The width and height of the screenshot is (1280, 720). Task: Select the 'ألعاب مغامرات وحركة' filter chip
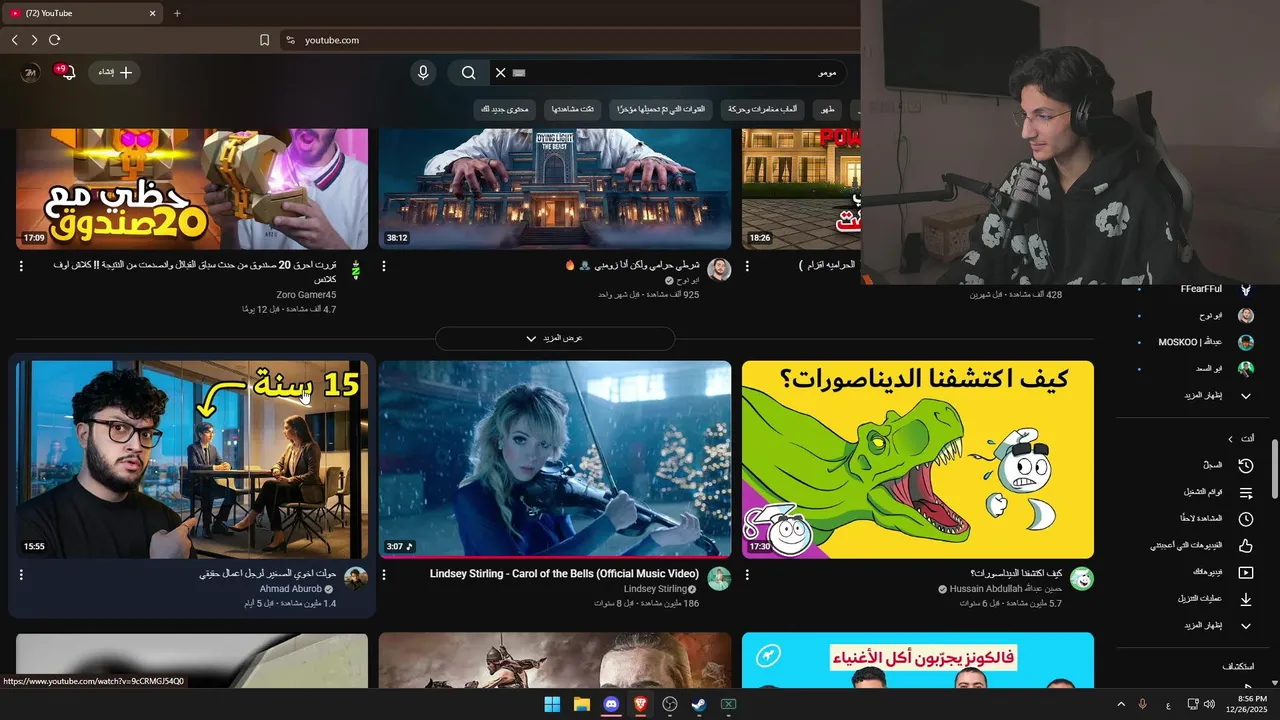(763, 108)
